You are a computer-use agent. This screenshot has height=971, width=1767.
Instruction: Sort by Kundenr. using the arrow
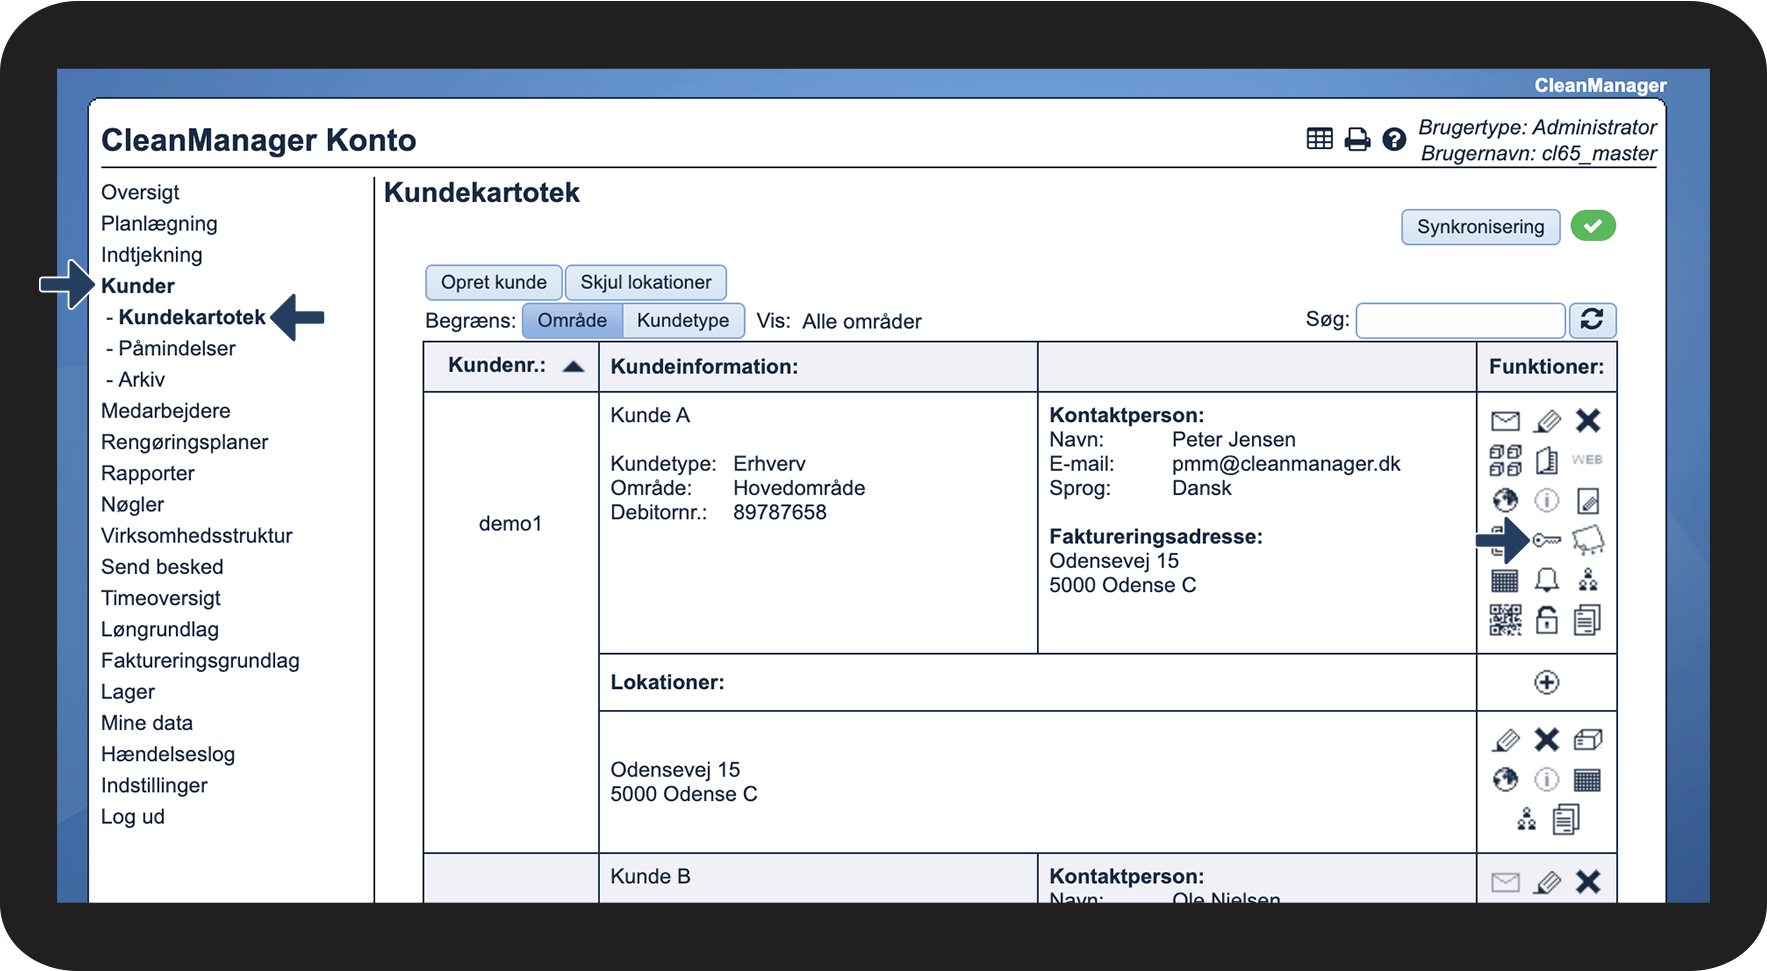573,366
